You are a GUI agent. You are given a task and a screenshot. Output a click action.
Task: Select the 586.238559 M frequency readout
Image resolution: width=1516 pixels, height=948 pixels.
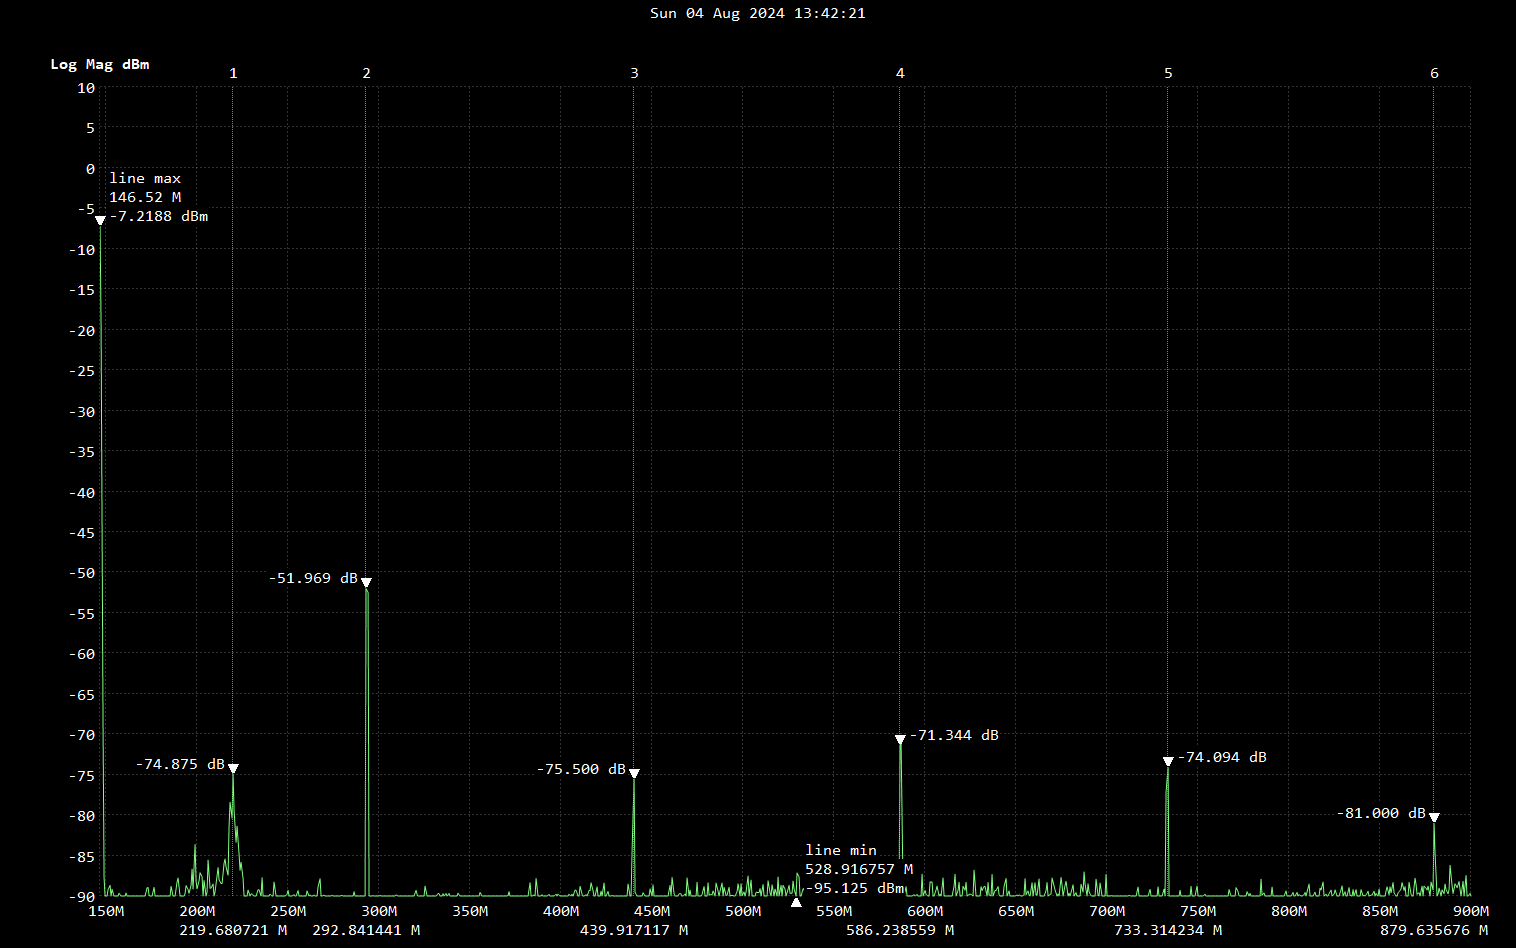pyautogui.click(x=900, y=930)
